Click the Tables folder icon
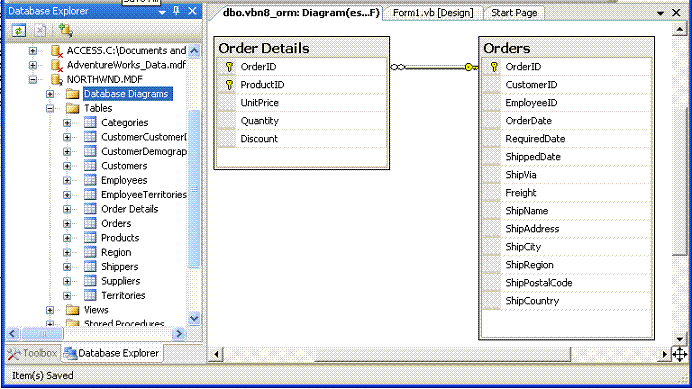The image size is (692, 389). coord(72,108)
